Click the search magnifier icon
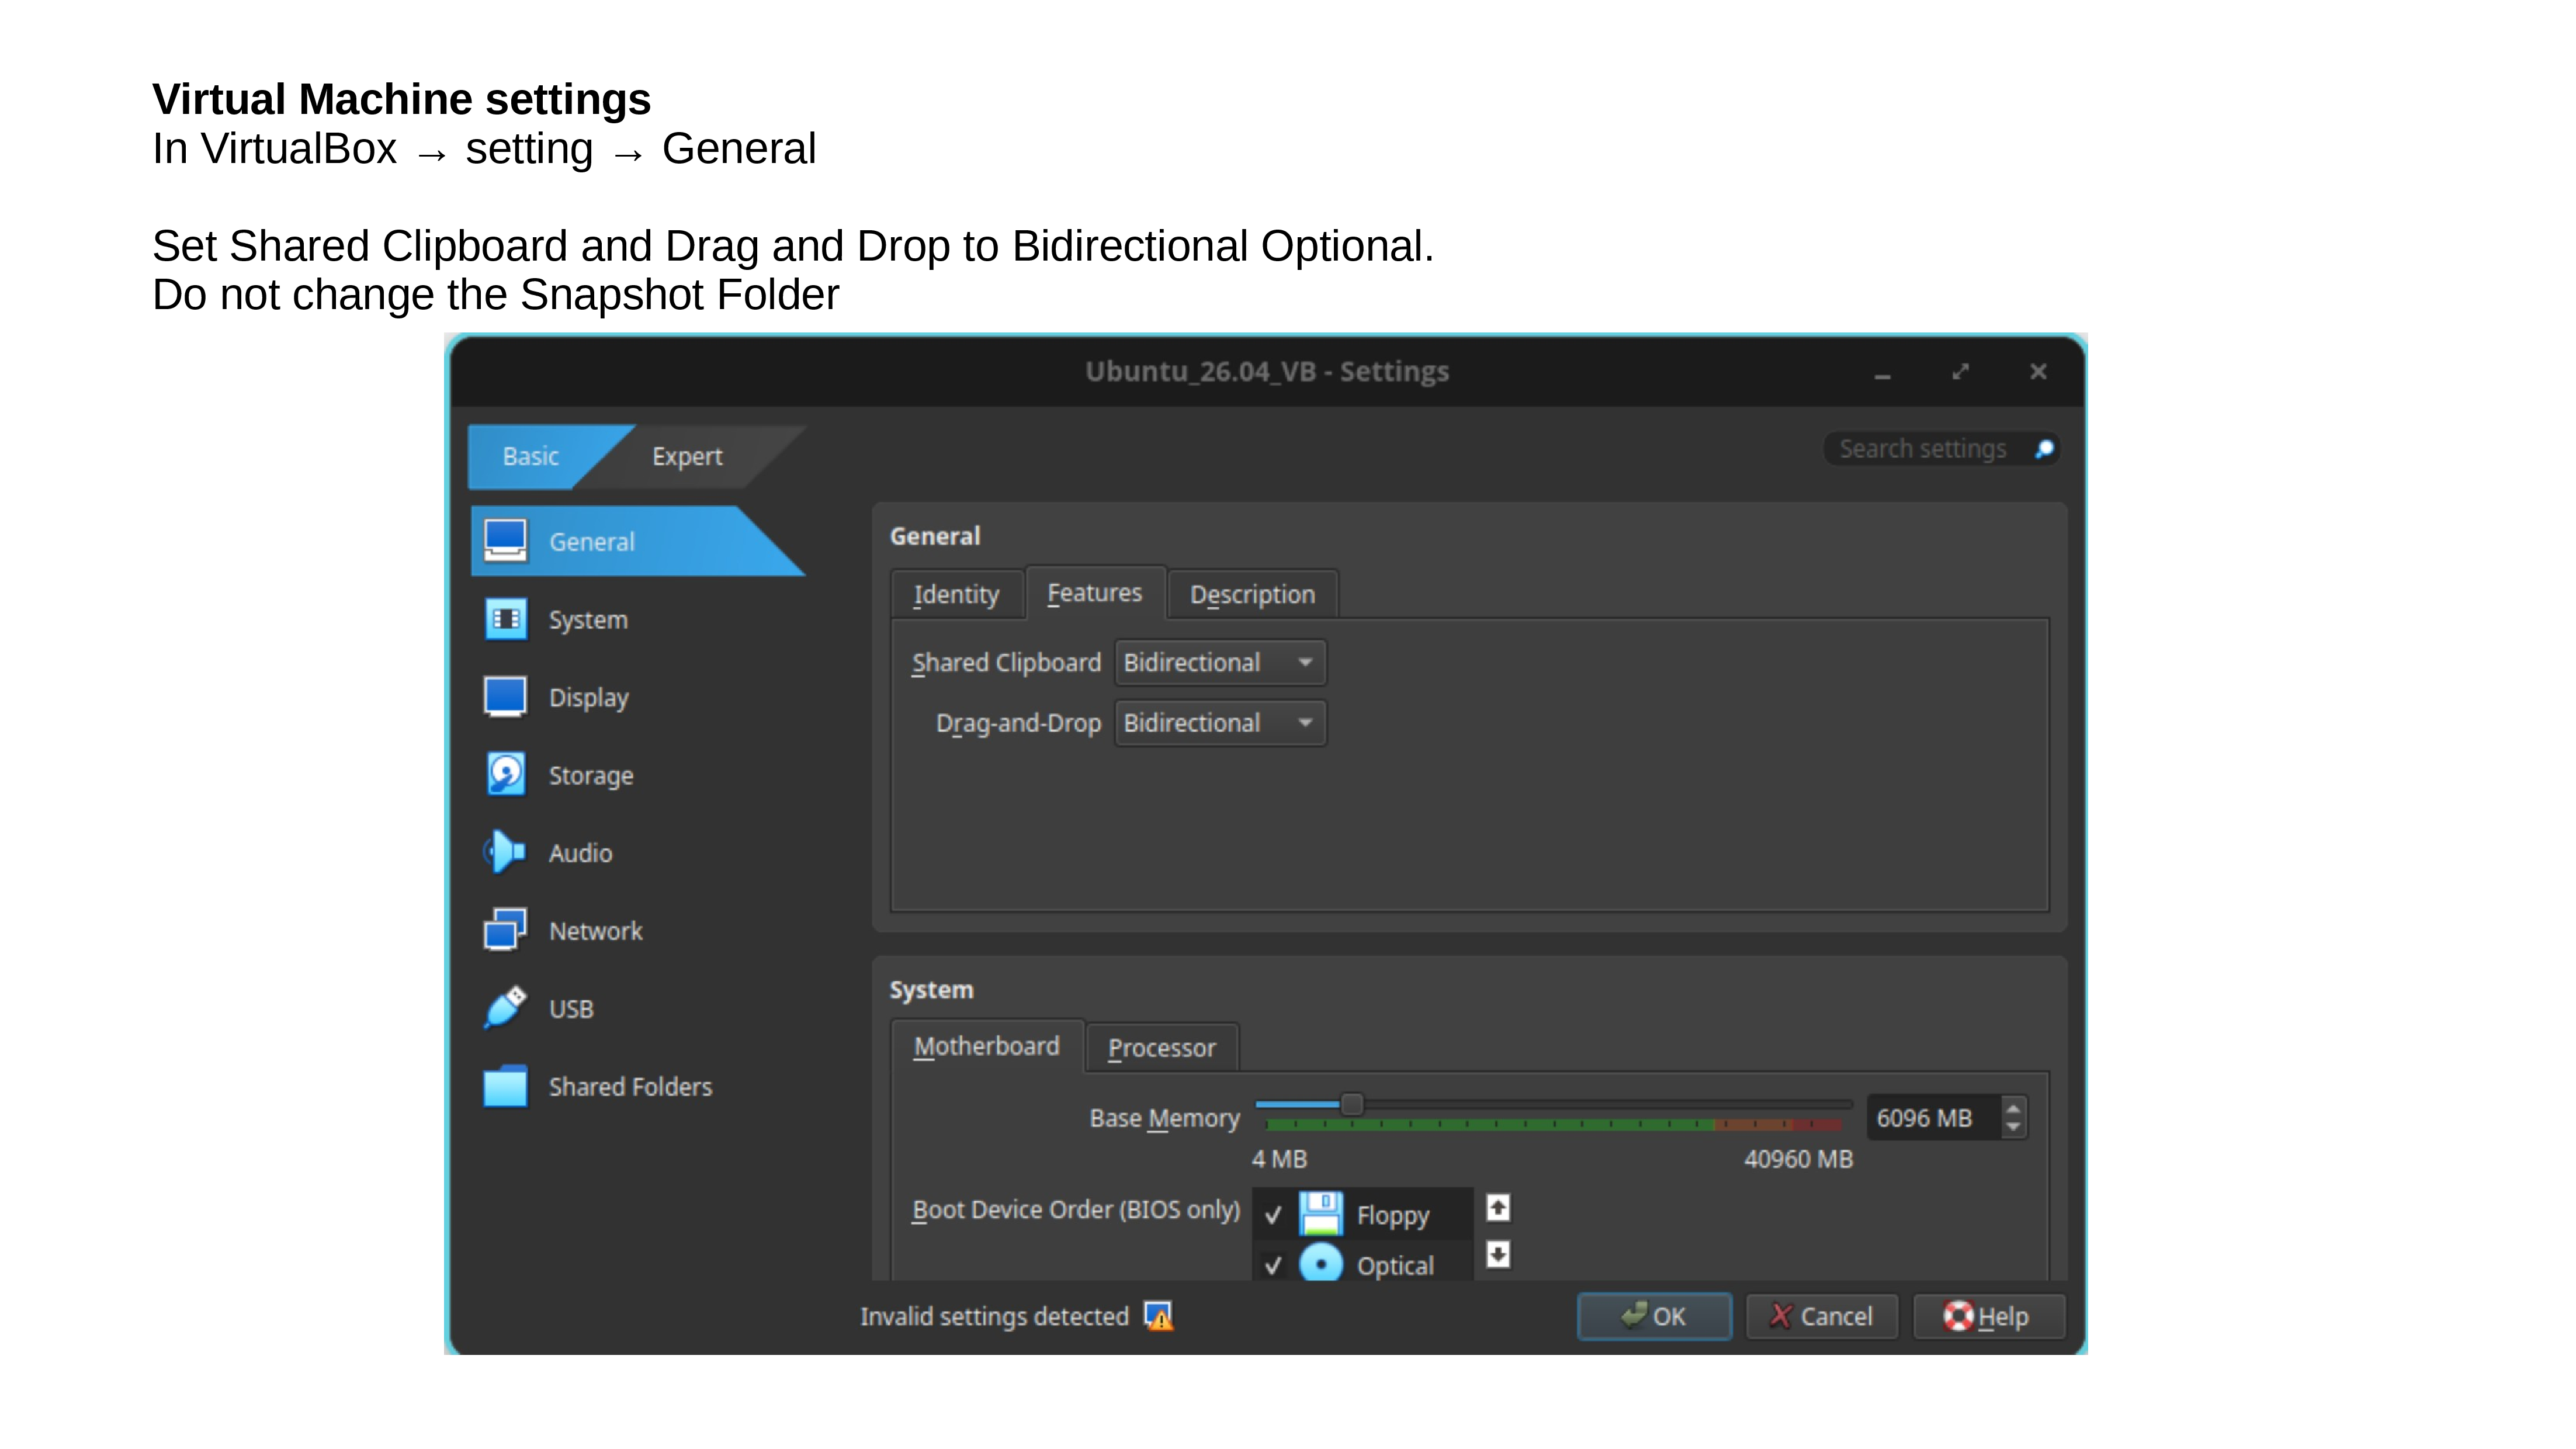The width and height of the screenshot is (2576, 1449). pos(2044,449)
